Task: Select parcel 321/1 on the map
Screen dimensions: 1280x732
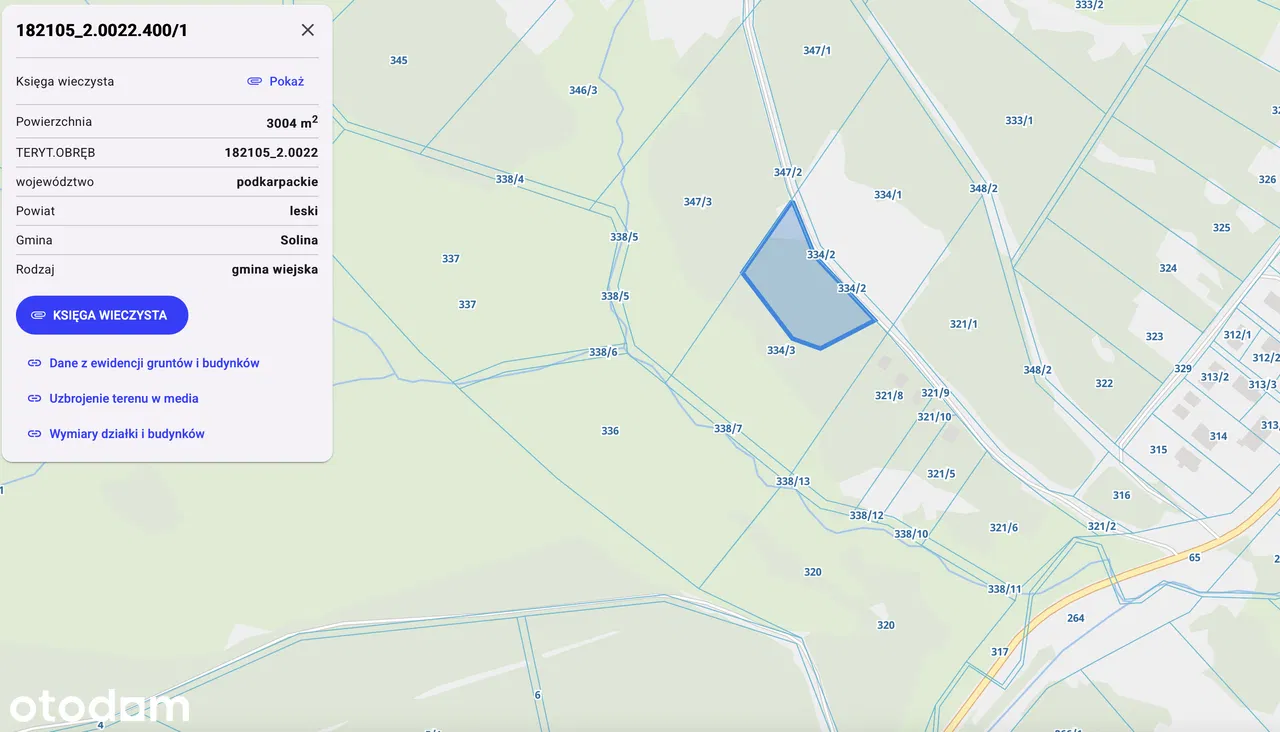Action: coord(963,324)
